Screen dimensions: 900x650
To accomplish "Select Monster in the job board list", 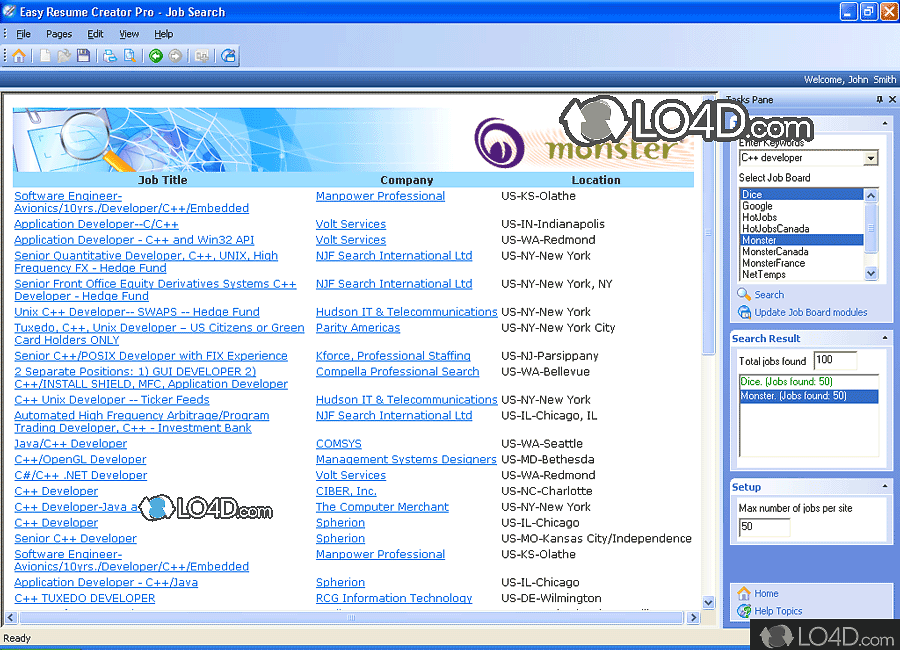I will pyautogui.click(x=801, y=240).
